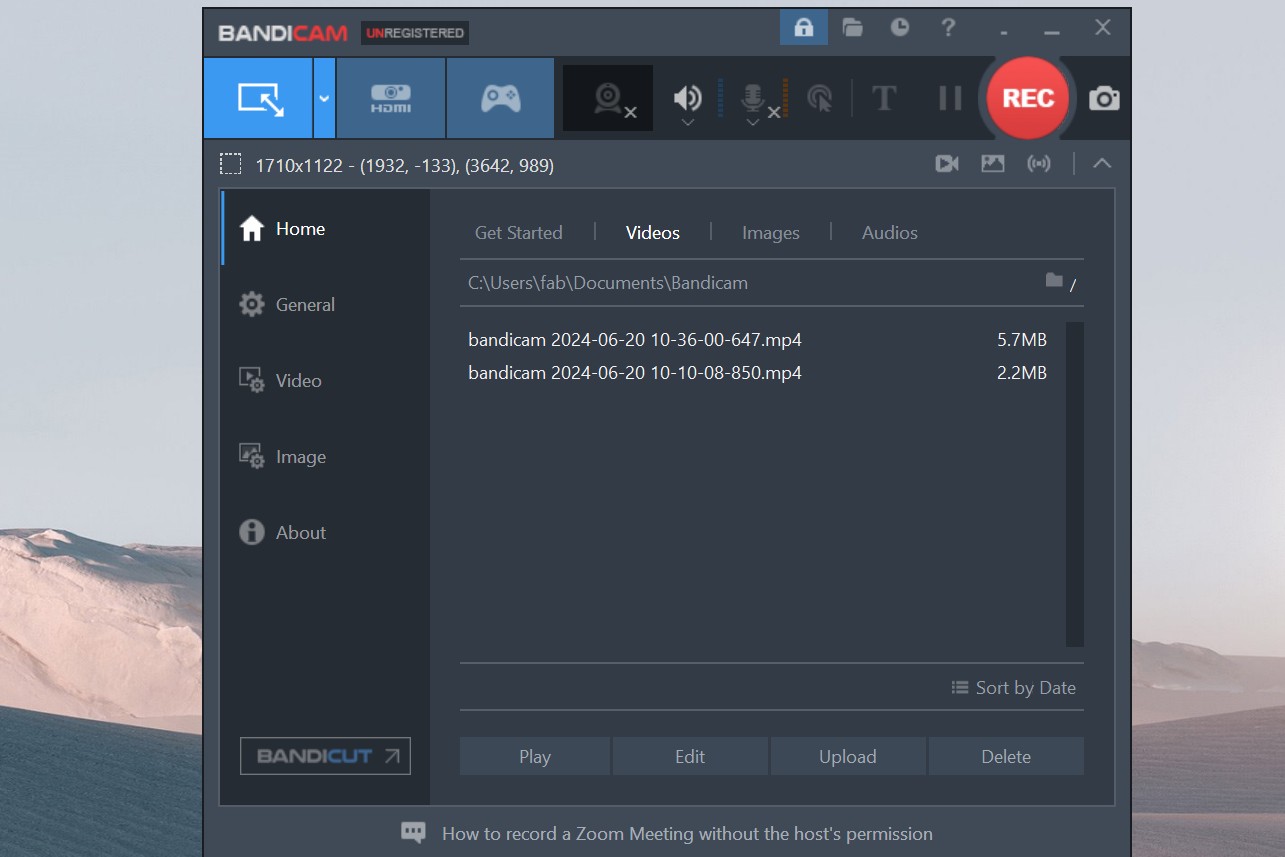The width and height of the screenshot is (1285, 857).
Task: Click the broadcast signal icon
Action: tap(1039, 163)
